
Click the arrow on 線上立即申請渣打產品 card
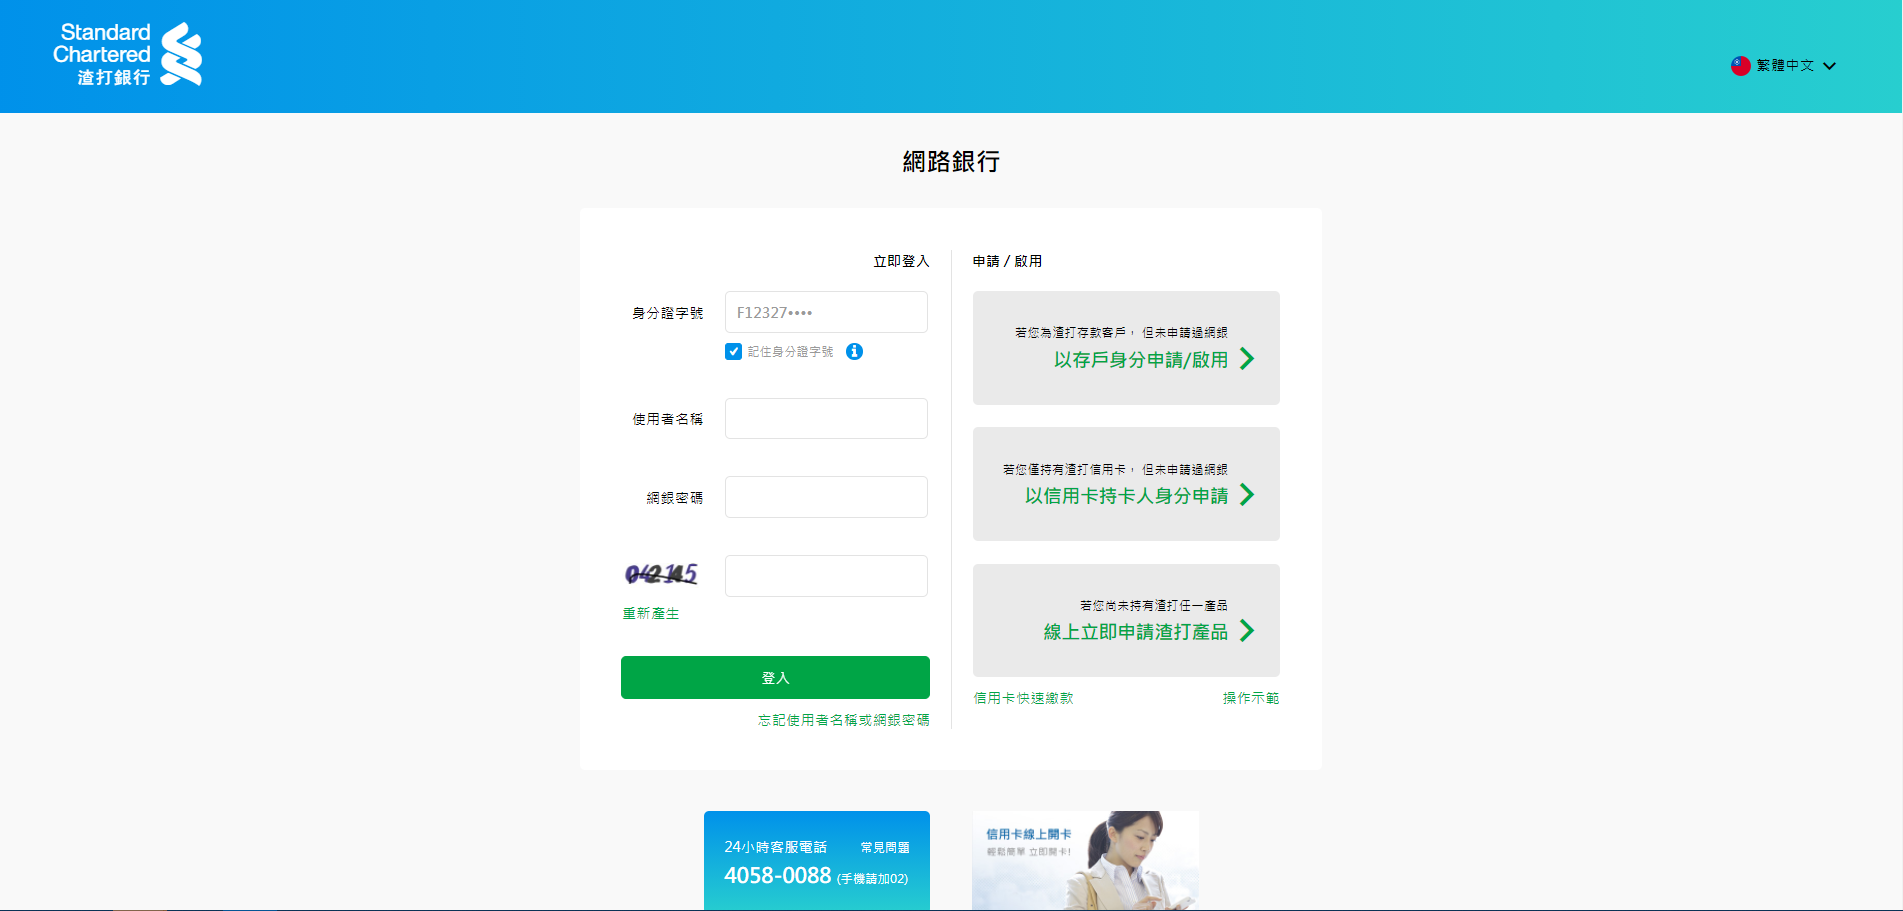pos(1248,631)
